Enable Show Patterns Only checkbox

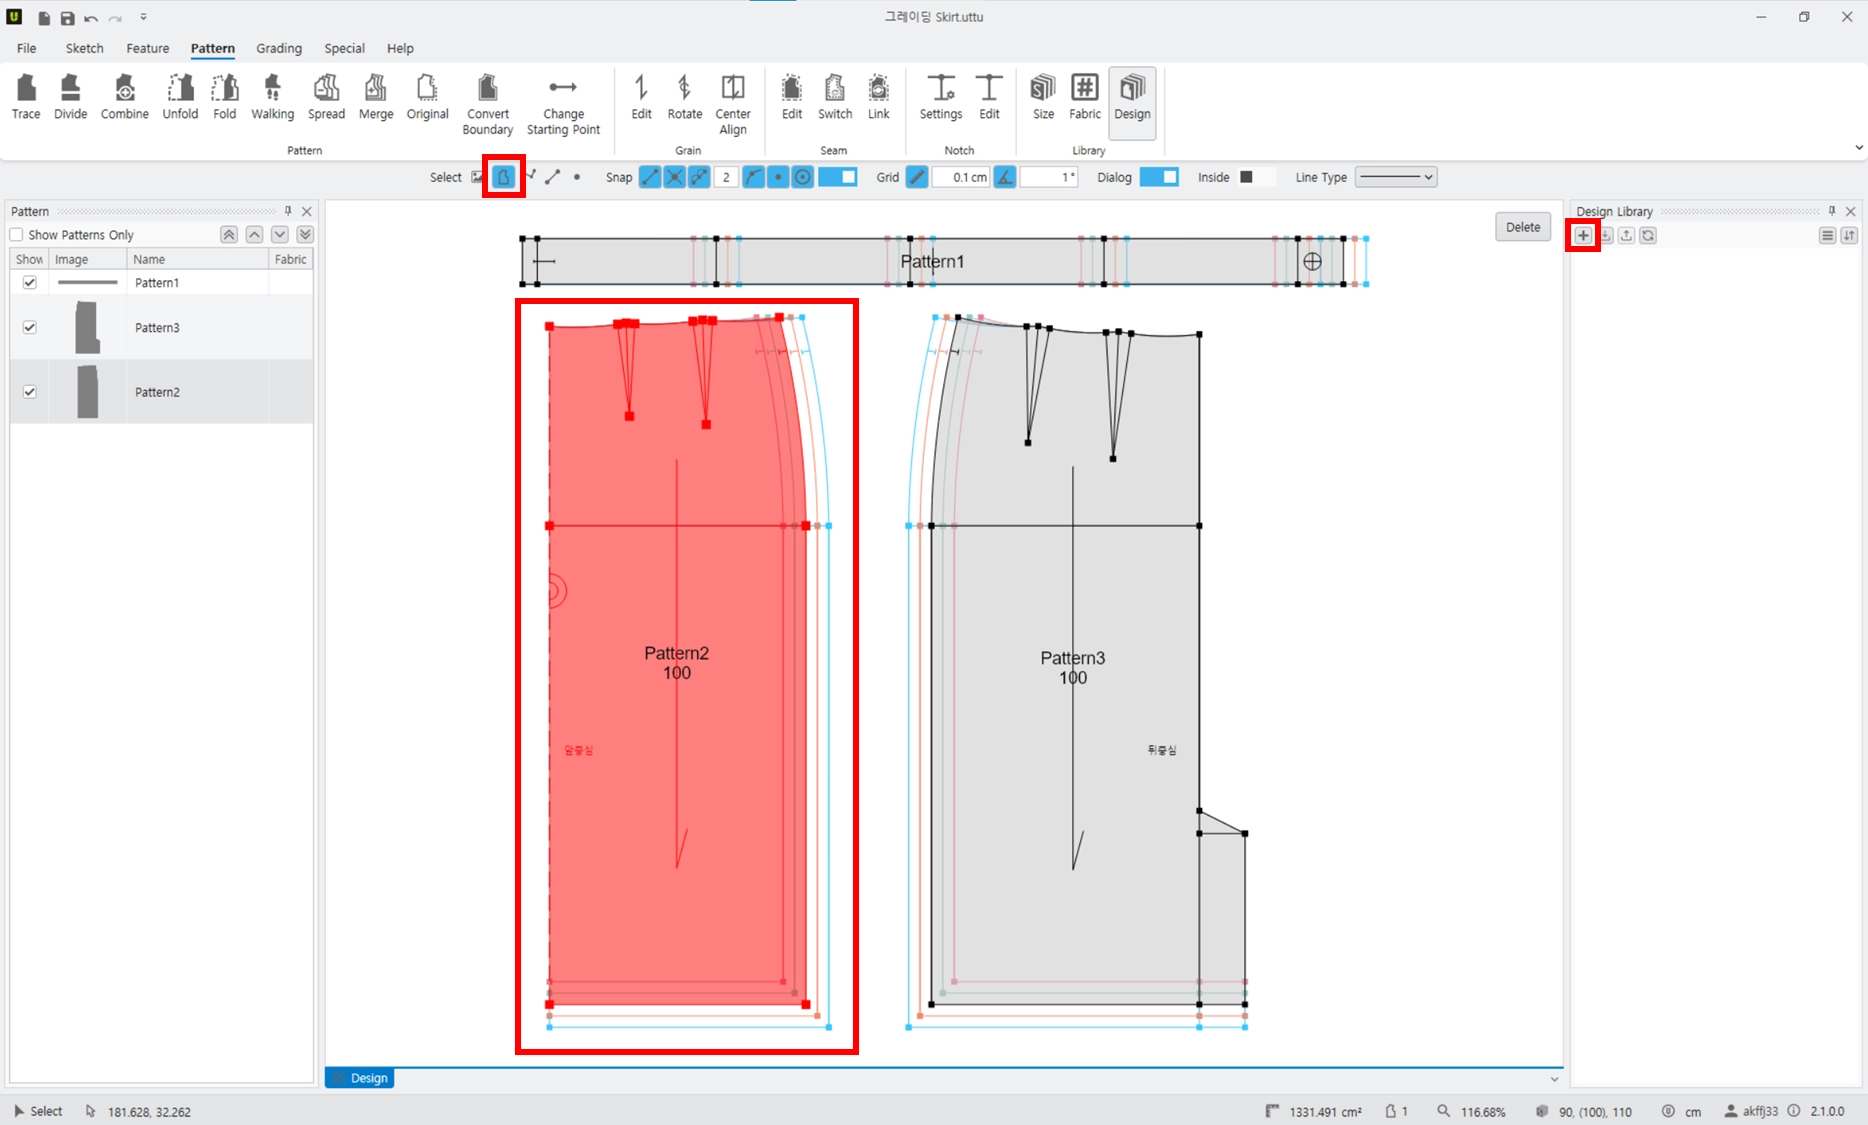pyautogui.click(x=17, y=235)
